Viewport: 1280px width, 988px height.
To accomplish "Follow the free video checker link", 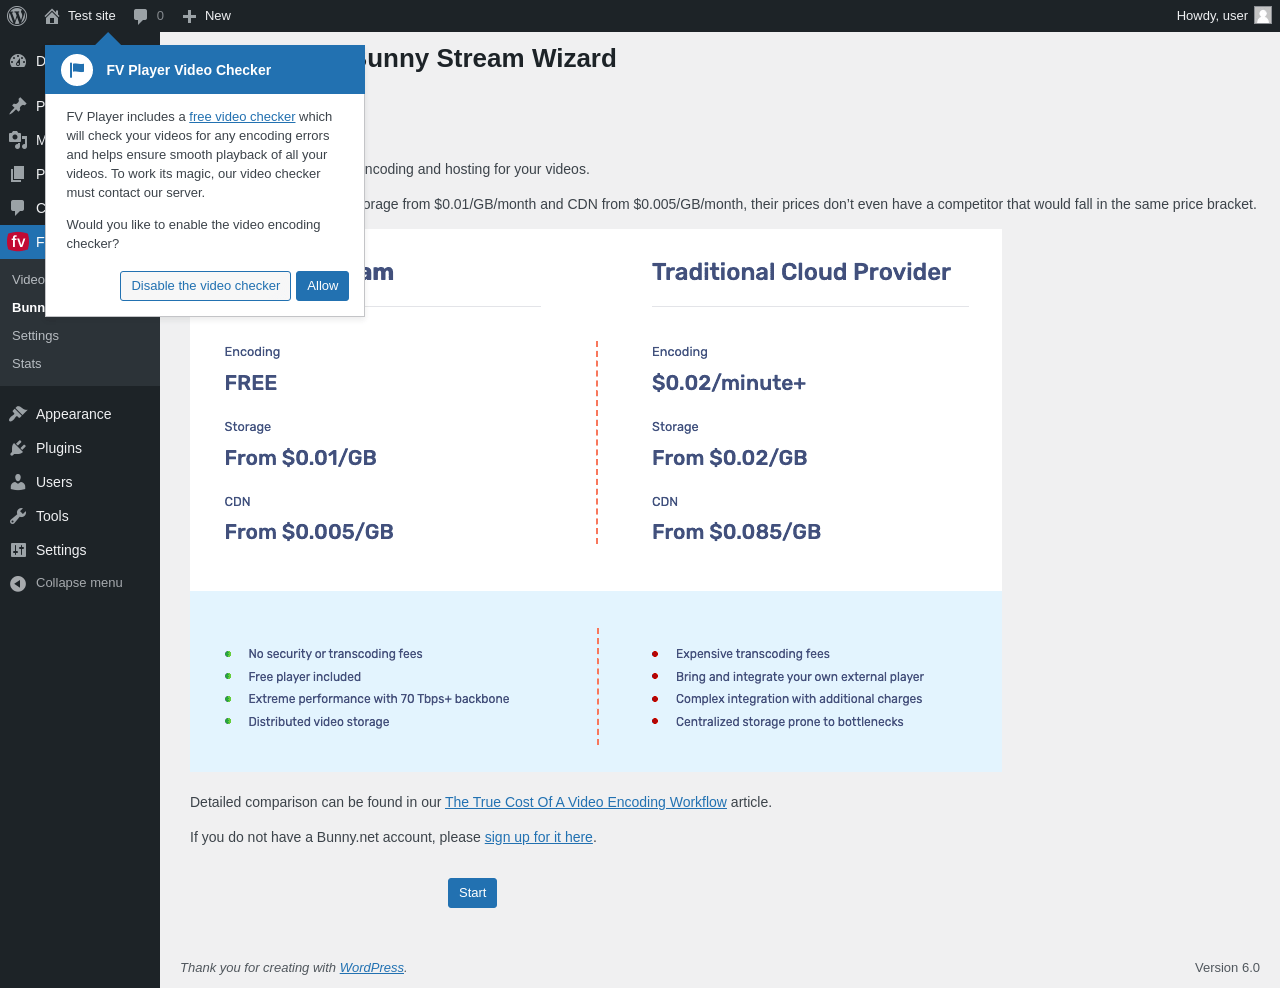I will [242, 117].
